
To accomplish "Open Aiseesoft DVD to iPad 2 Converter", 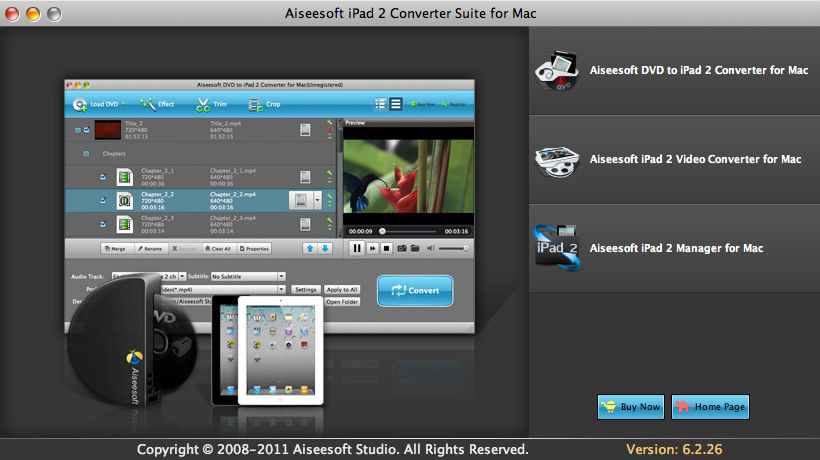I will tap(698, 70).
